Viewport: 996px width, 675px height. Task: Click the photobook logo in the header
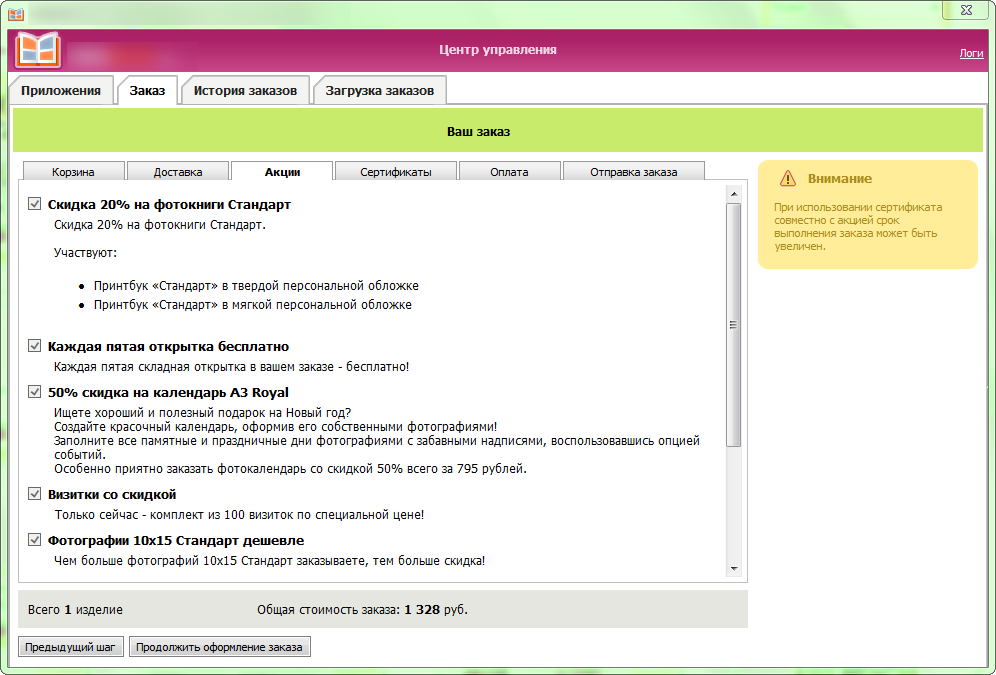(38, 50)
